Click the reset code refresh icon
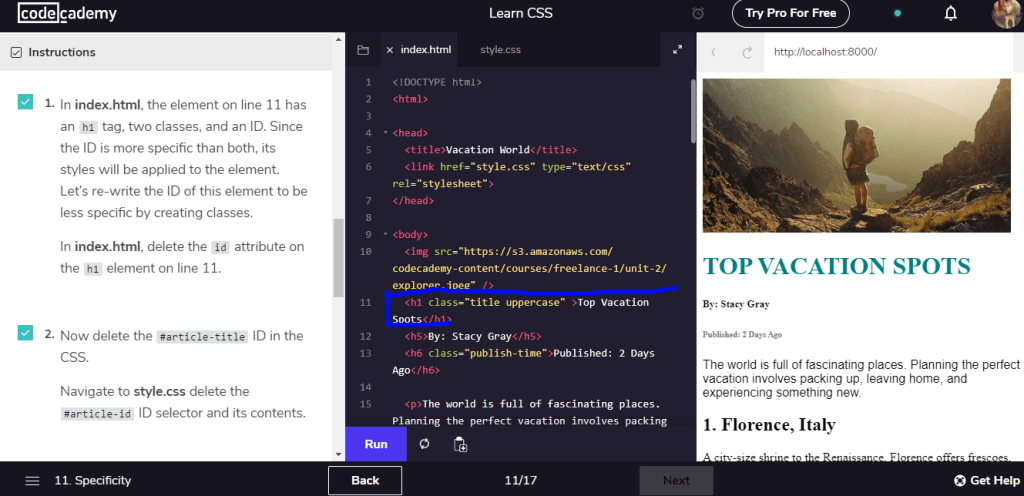Image resolution: width=1024 pixels, height=496 pixels. [x=425, y=444]
